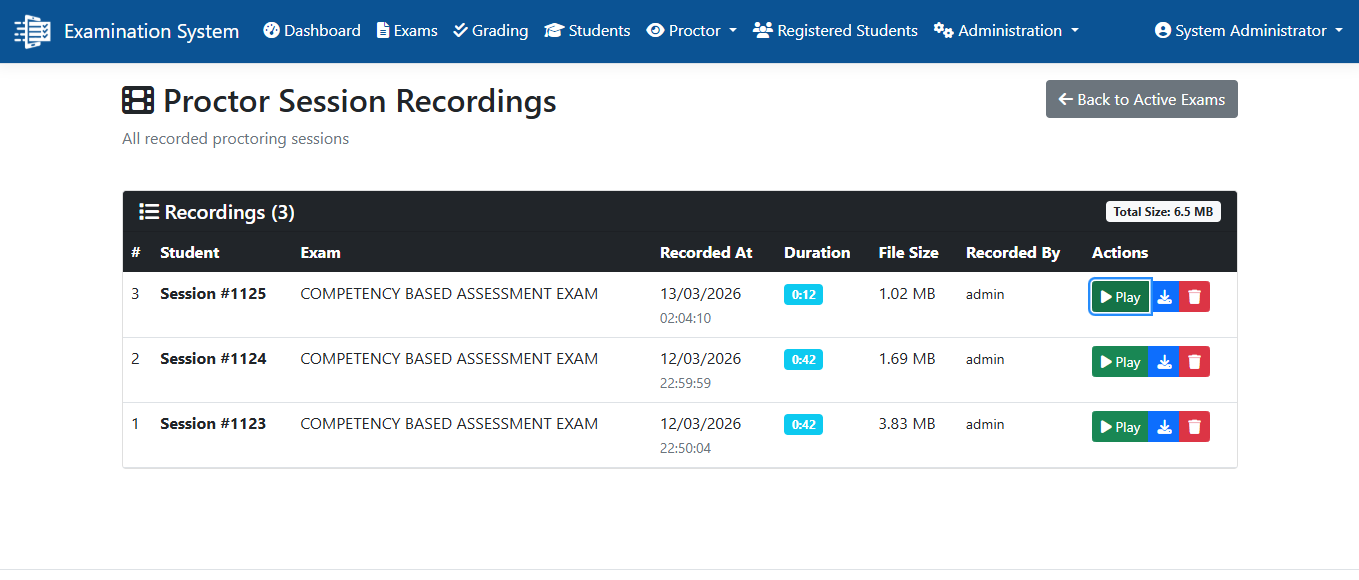Expand the Administration dropdown
This screenshot has height=580, width=1359.
pyautogui.click(x=1006, y=31)
